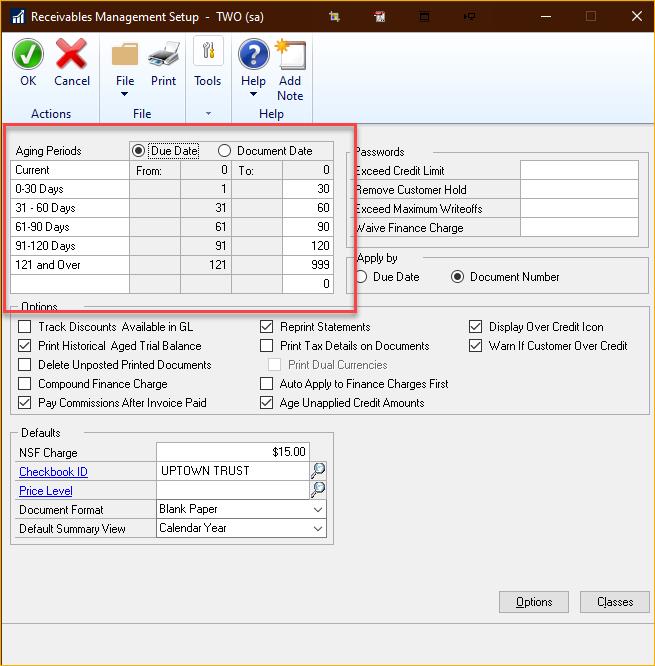Click the From value 31 cell

tap(206, 208)
